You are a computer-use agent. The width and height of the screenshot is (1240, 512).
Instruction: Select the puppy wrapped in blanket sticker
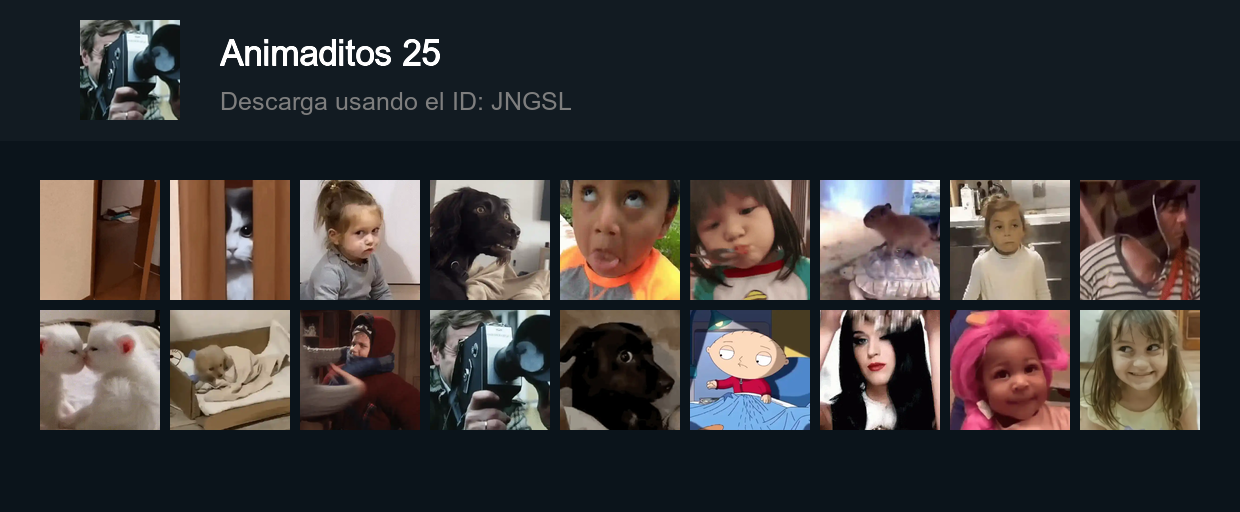click(230, 370)
